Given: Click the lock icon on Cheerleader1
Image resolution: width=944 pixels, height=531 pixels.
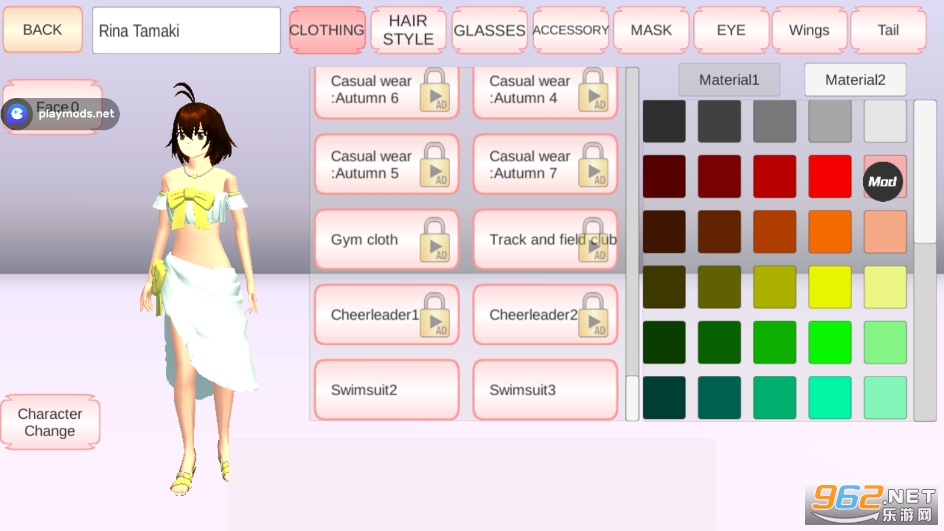Looking at the screenshot, I should pyautogui.click(x=434, y=315).
